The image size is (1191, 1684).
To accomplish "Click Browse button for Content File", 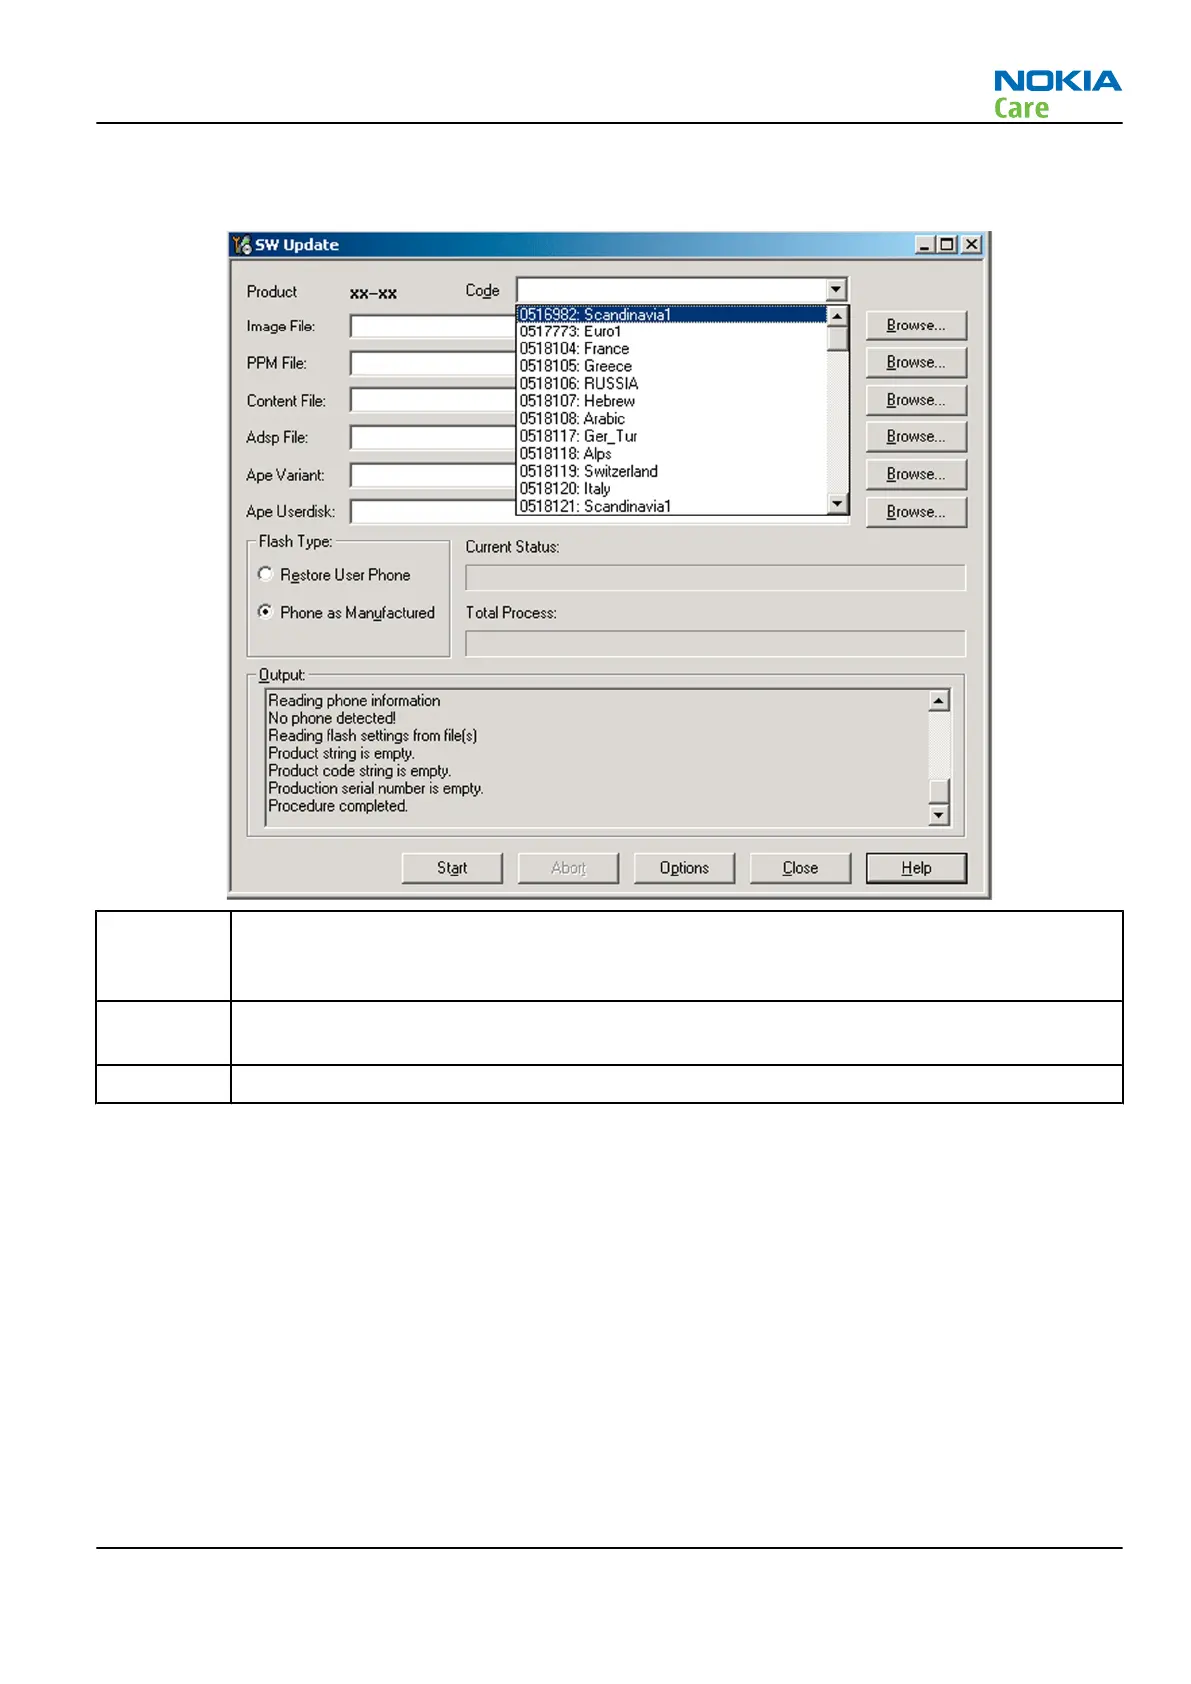I will click(x=916, y=400).
